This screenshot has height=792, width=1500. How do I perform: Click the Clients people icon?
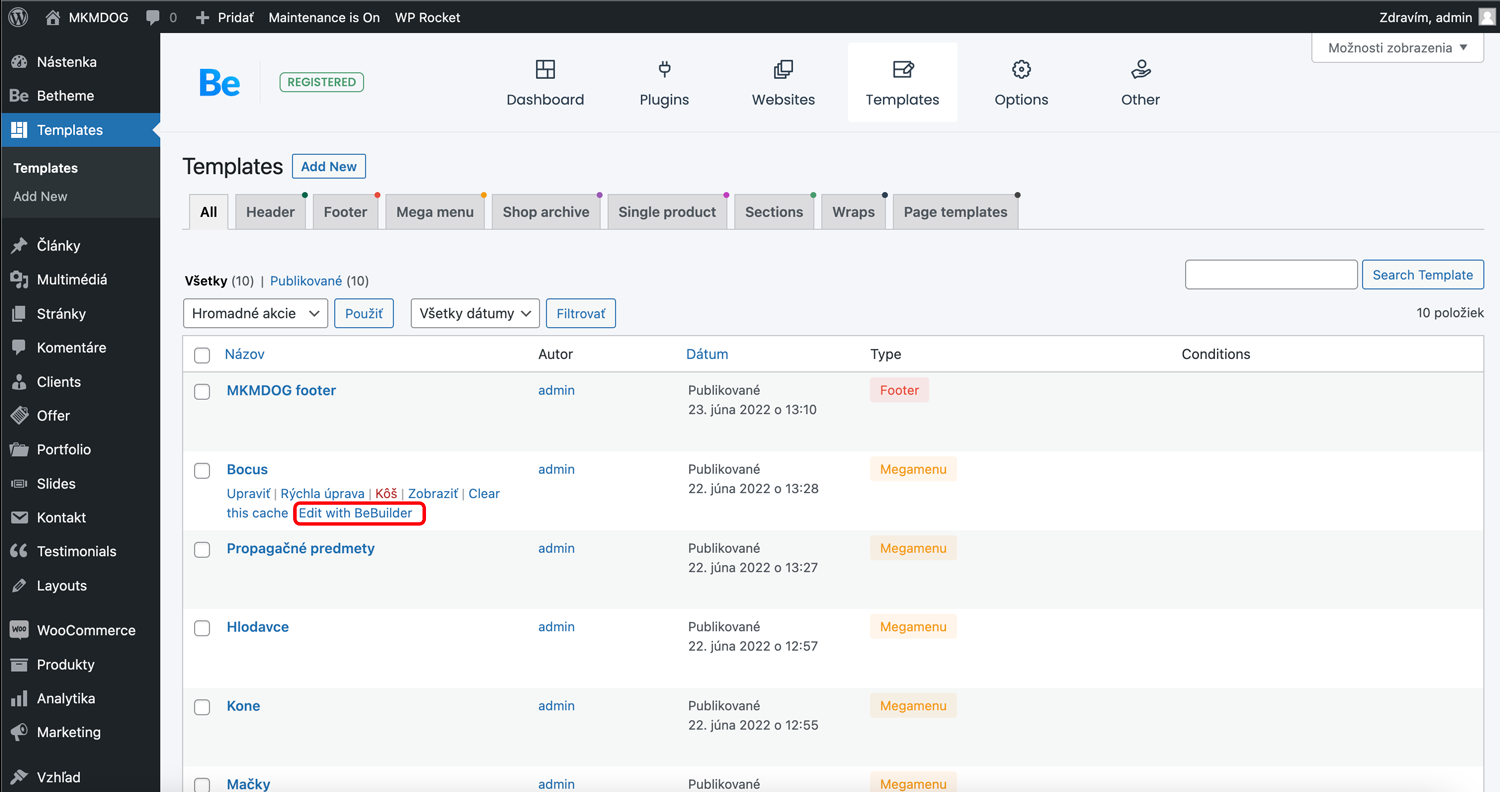pos(19,382)
